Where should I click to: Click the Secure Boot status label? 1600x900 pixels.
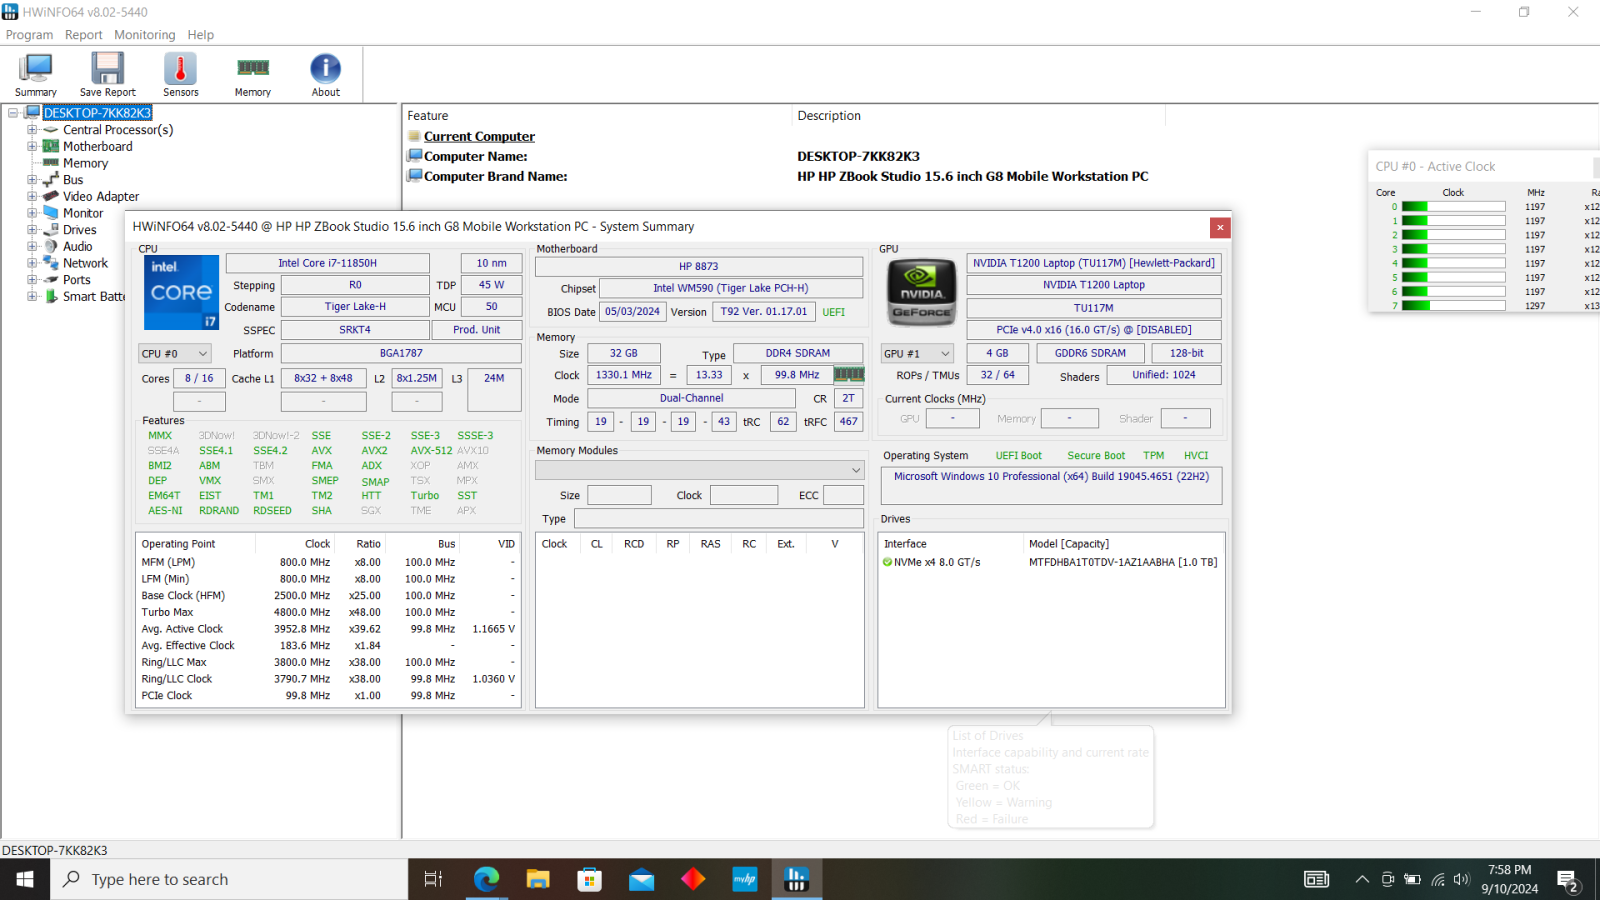pos(1096,456)
